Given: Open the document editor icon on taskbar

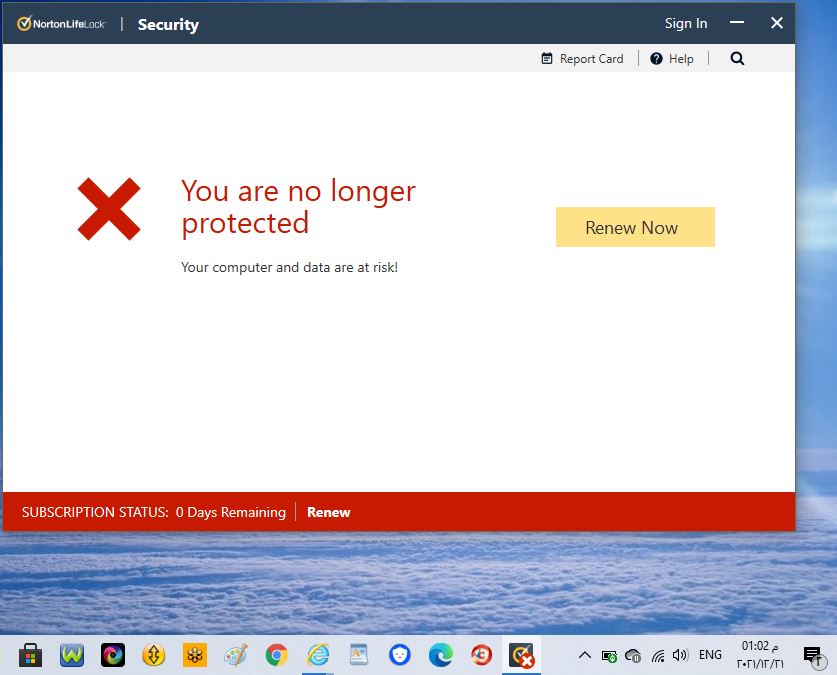Looking at the screenshot, I should (x=359, y=655).
